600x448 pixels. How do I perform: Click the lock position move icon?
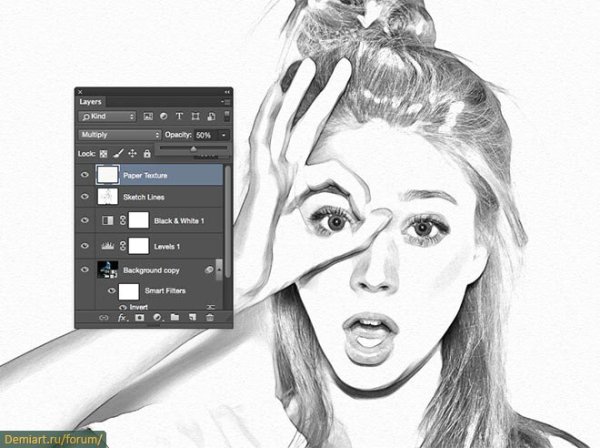click(132, 153)
